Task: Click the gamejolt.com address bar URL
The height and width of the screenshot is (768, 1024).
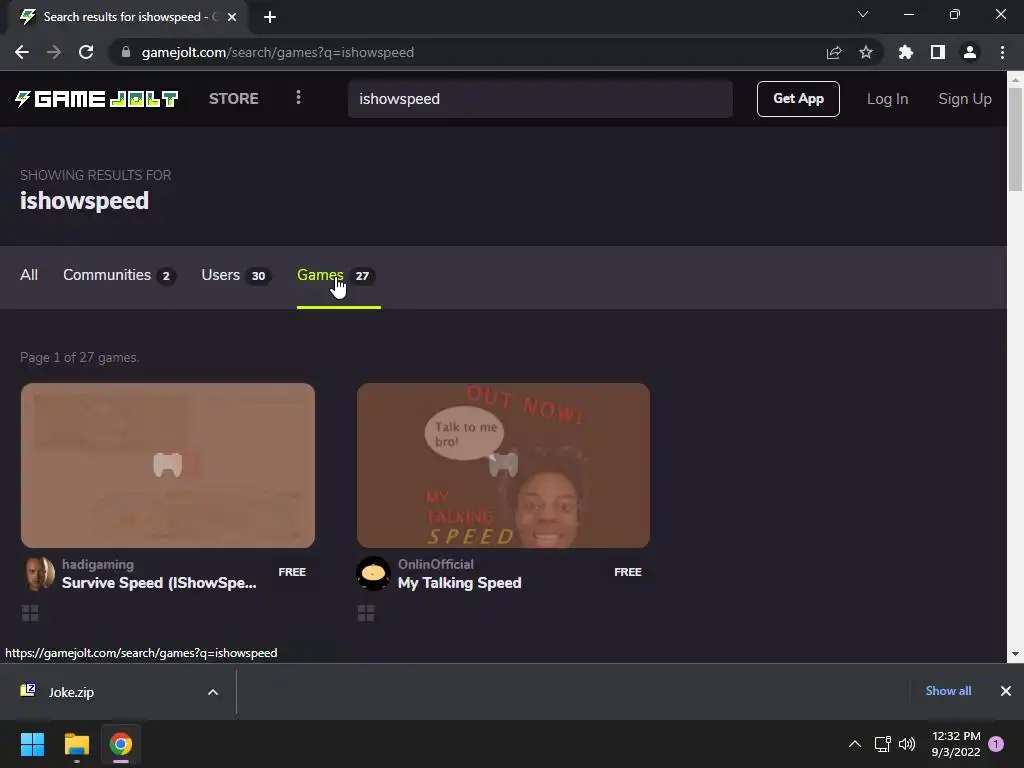Action: [278, 52]
